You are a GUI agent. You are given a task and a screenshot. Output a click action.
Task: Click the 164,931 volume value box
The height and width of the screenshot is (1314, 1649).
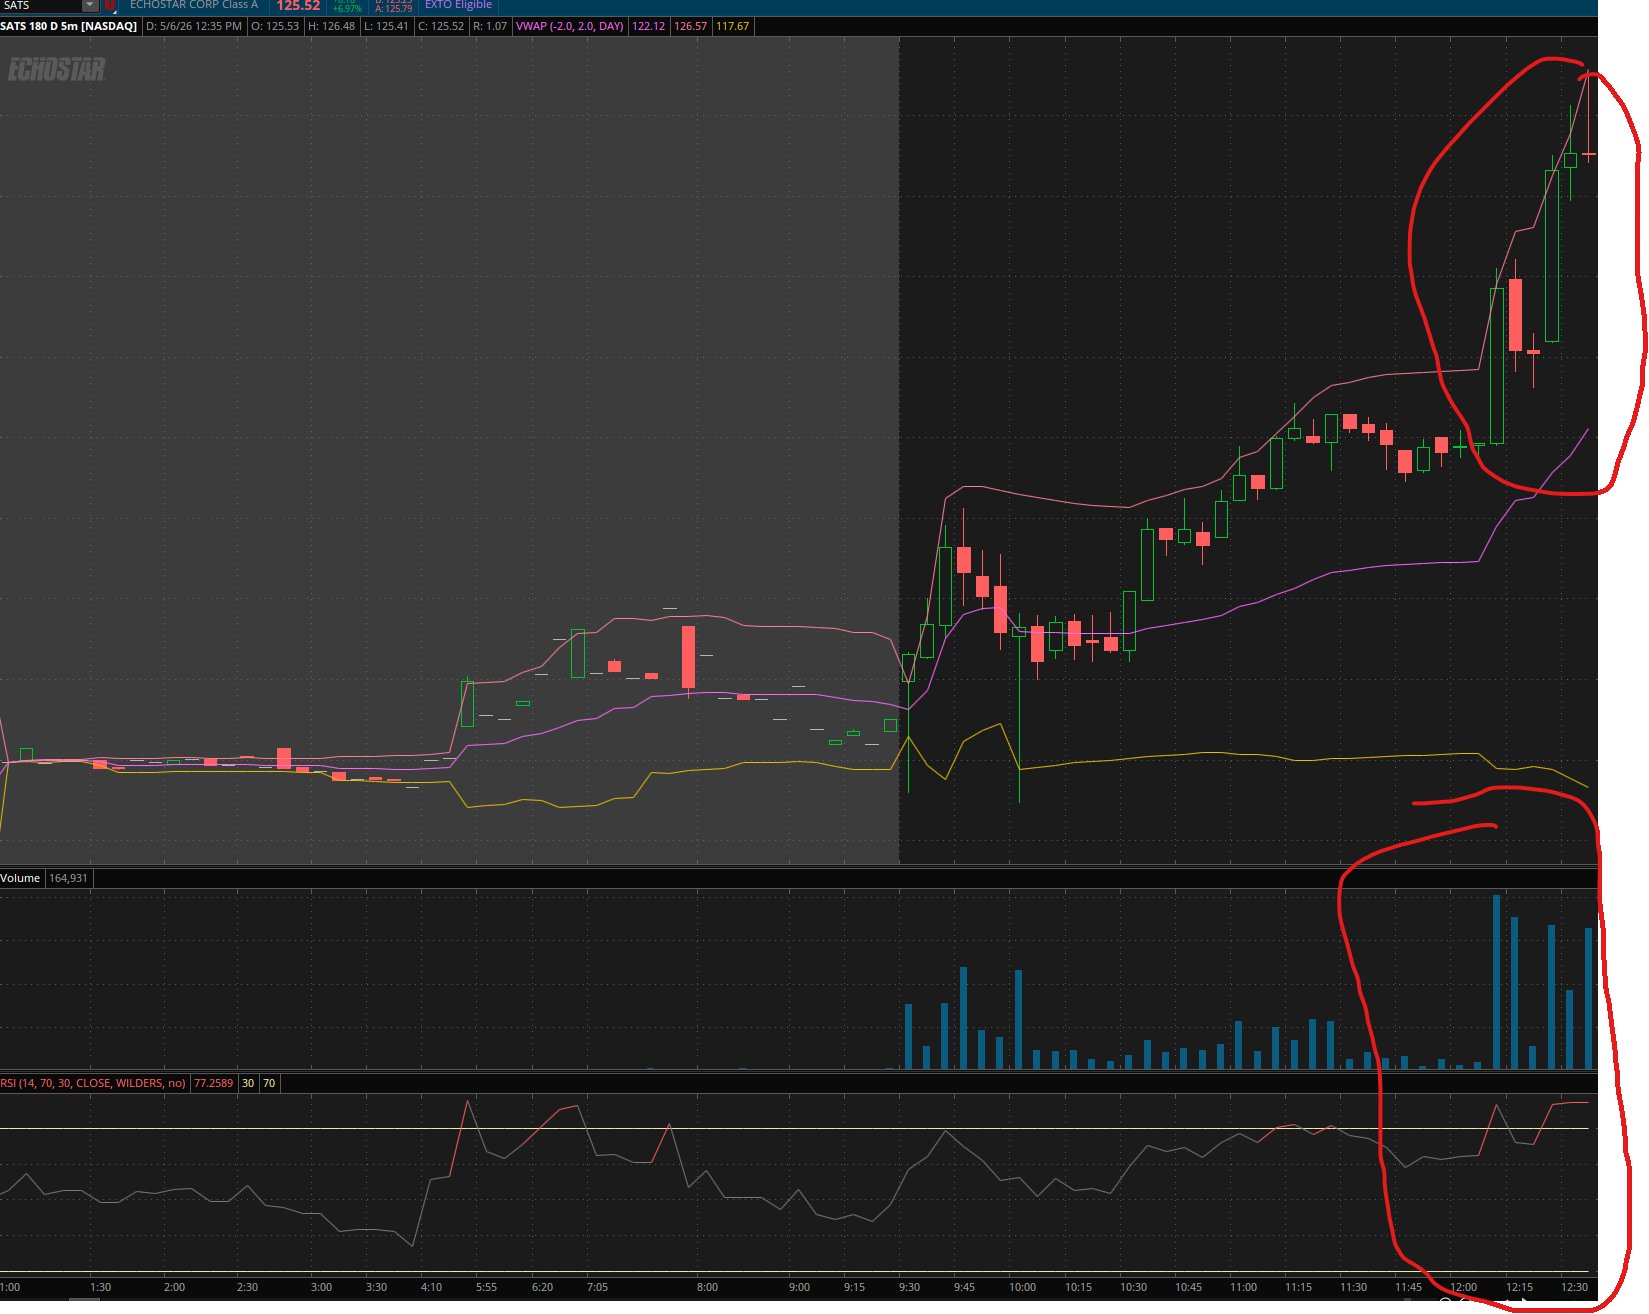coord(68,878)
